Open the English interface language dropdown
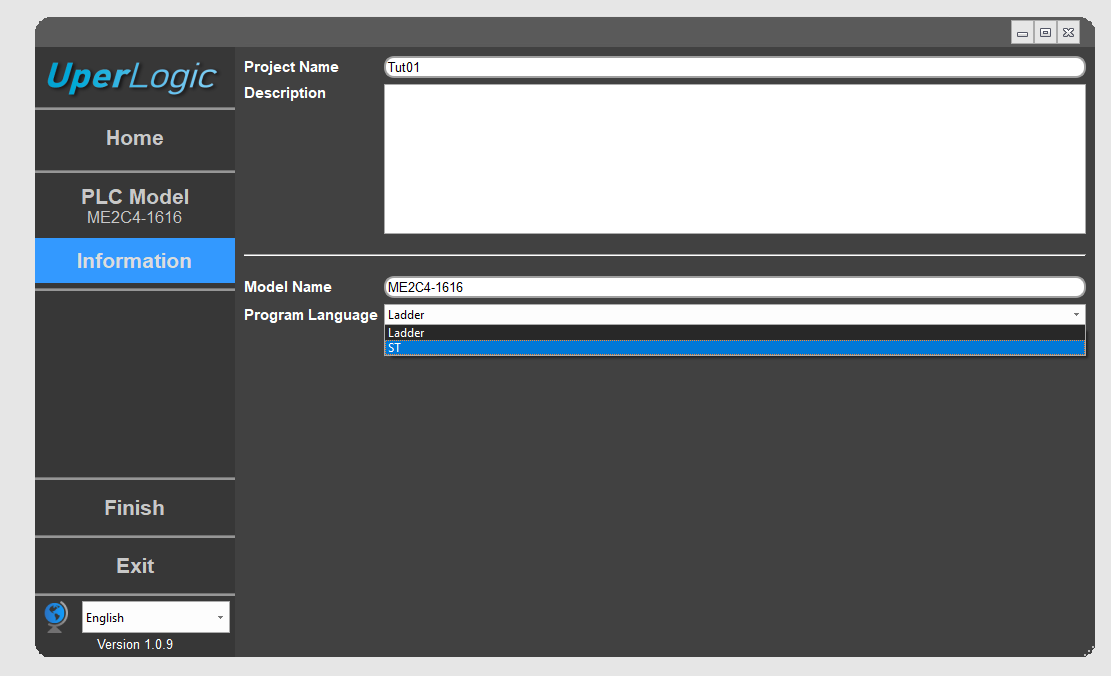 coord(155,617)
